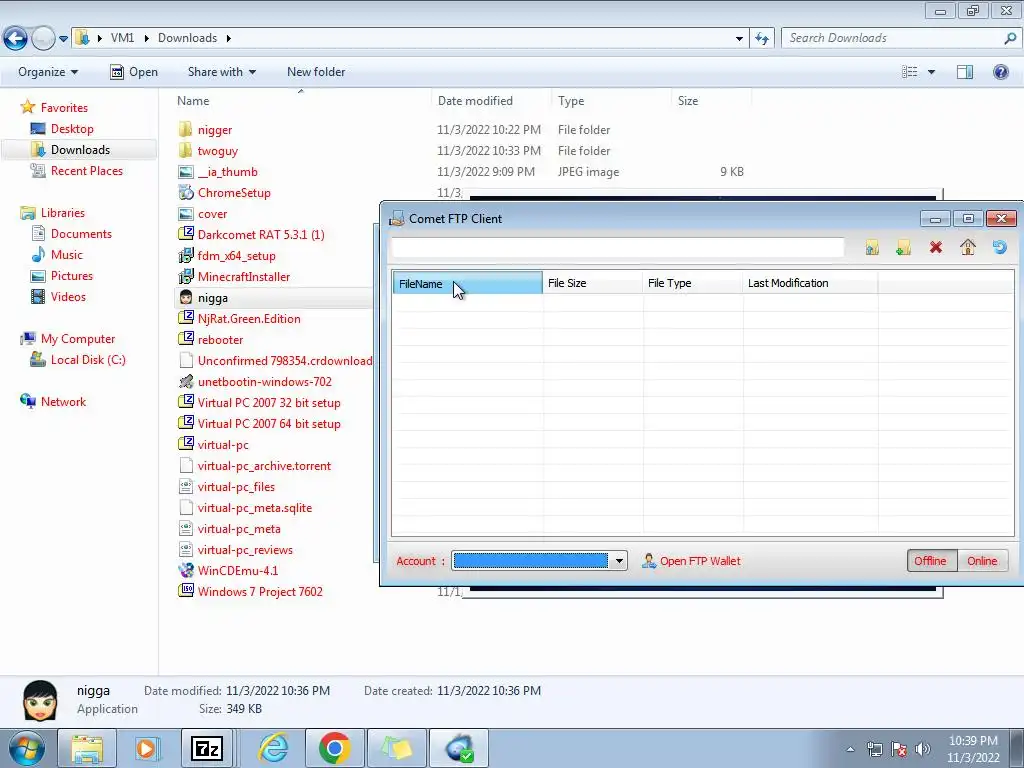Screen dimensions: 1024x768
Task: Show the preview pane in Explorer
Action: (965, 72)
